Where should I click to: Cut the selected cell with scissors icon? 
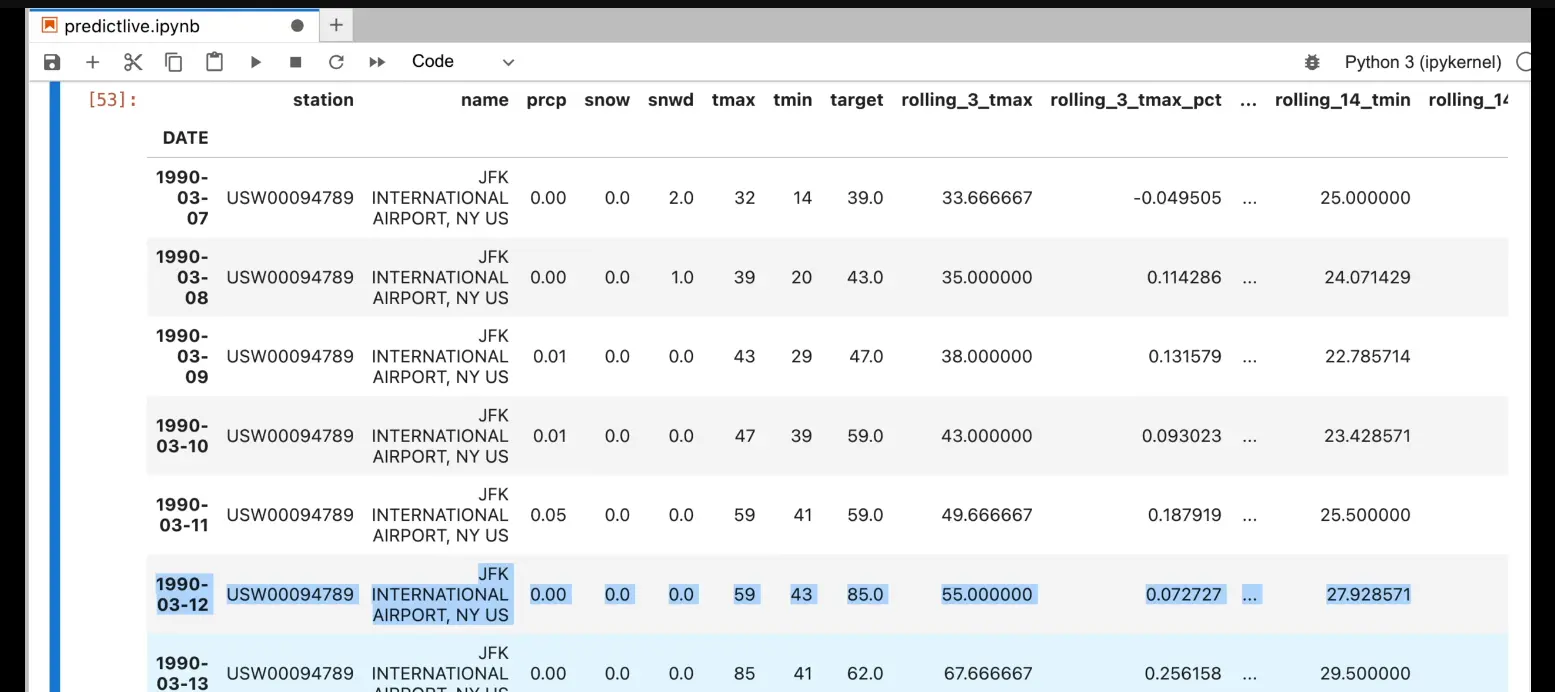(133, 62)
